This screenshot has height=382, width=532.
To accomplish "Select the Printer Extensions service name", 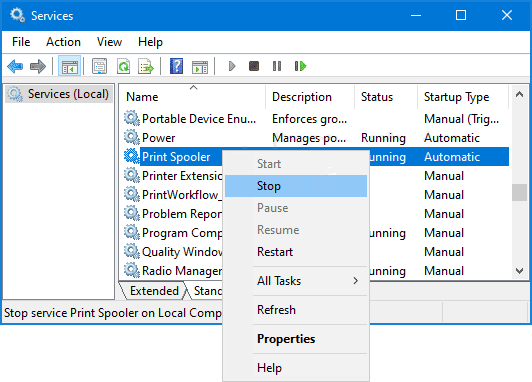I will point(182,176).
